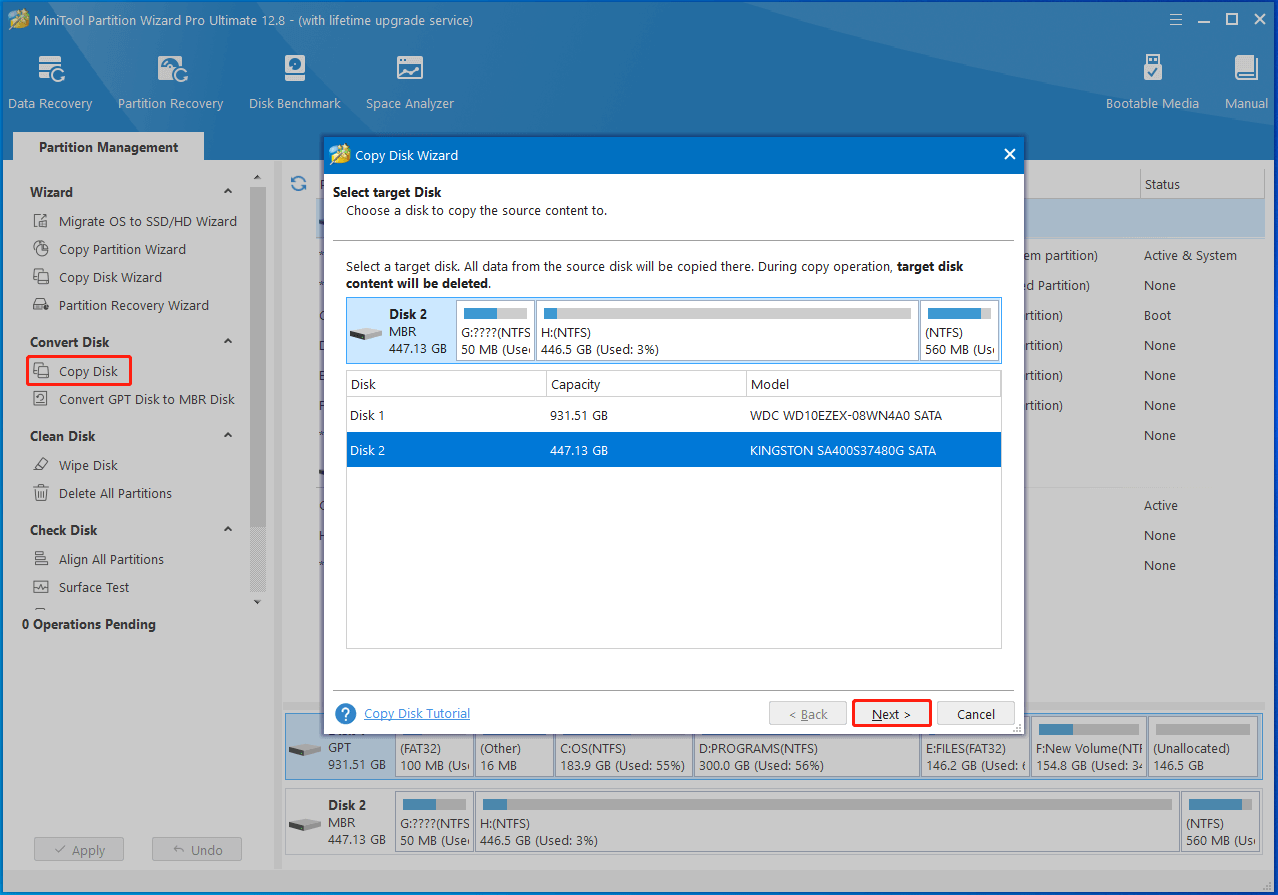Select 146.5 GB Unallocated space in disk map

pyautogui.click(x=1203, y=748)
